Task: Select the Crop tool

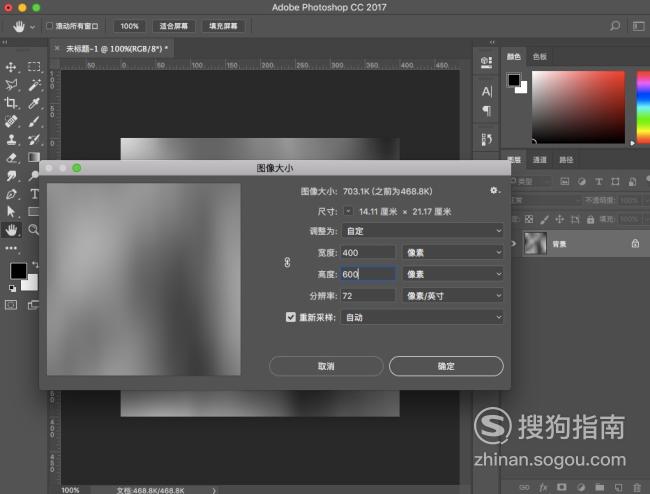Action: tap(11, 103)
